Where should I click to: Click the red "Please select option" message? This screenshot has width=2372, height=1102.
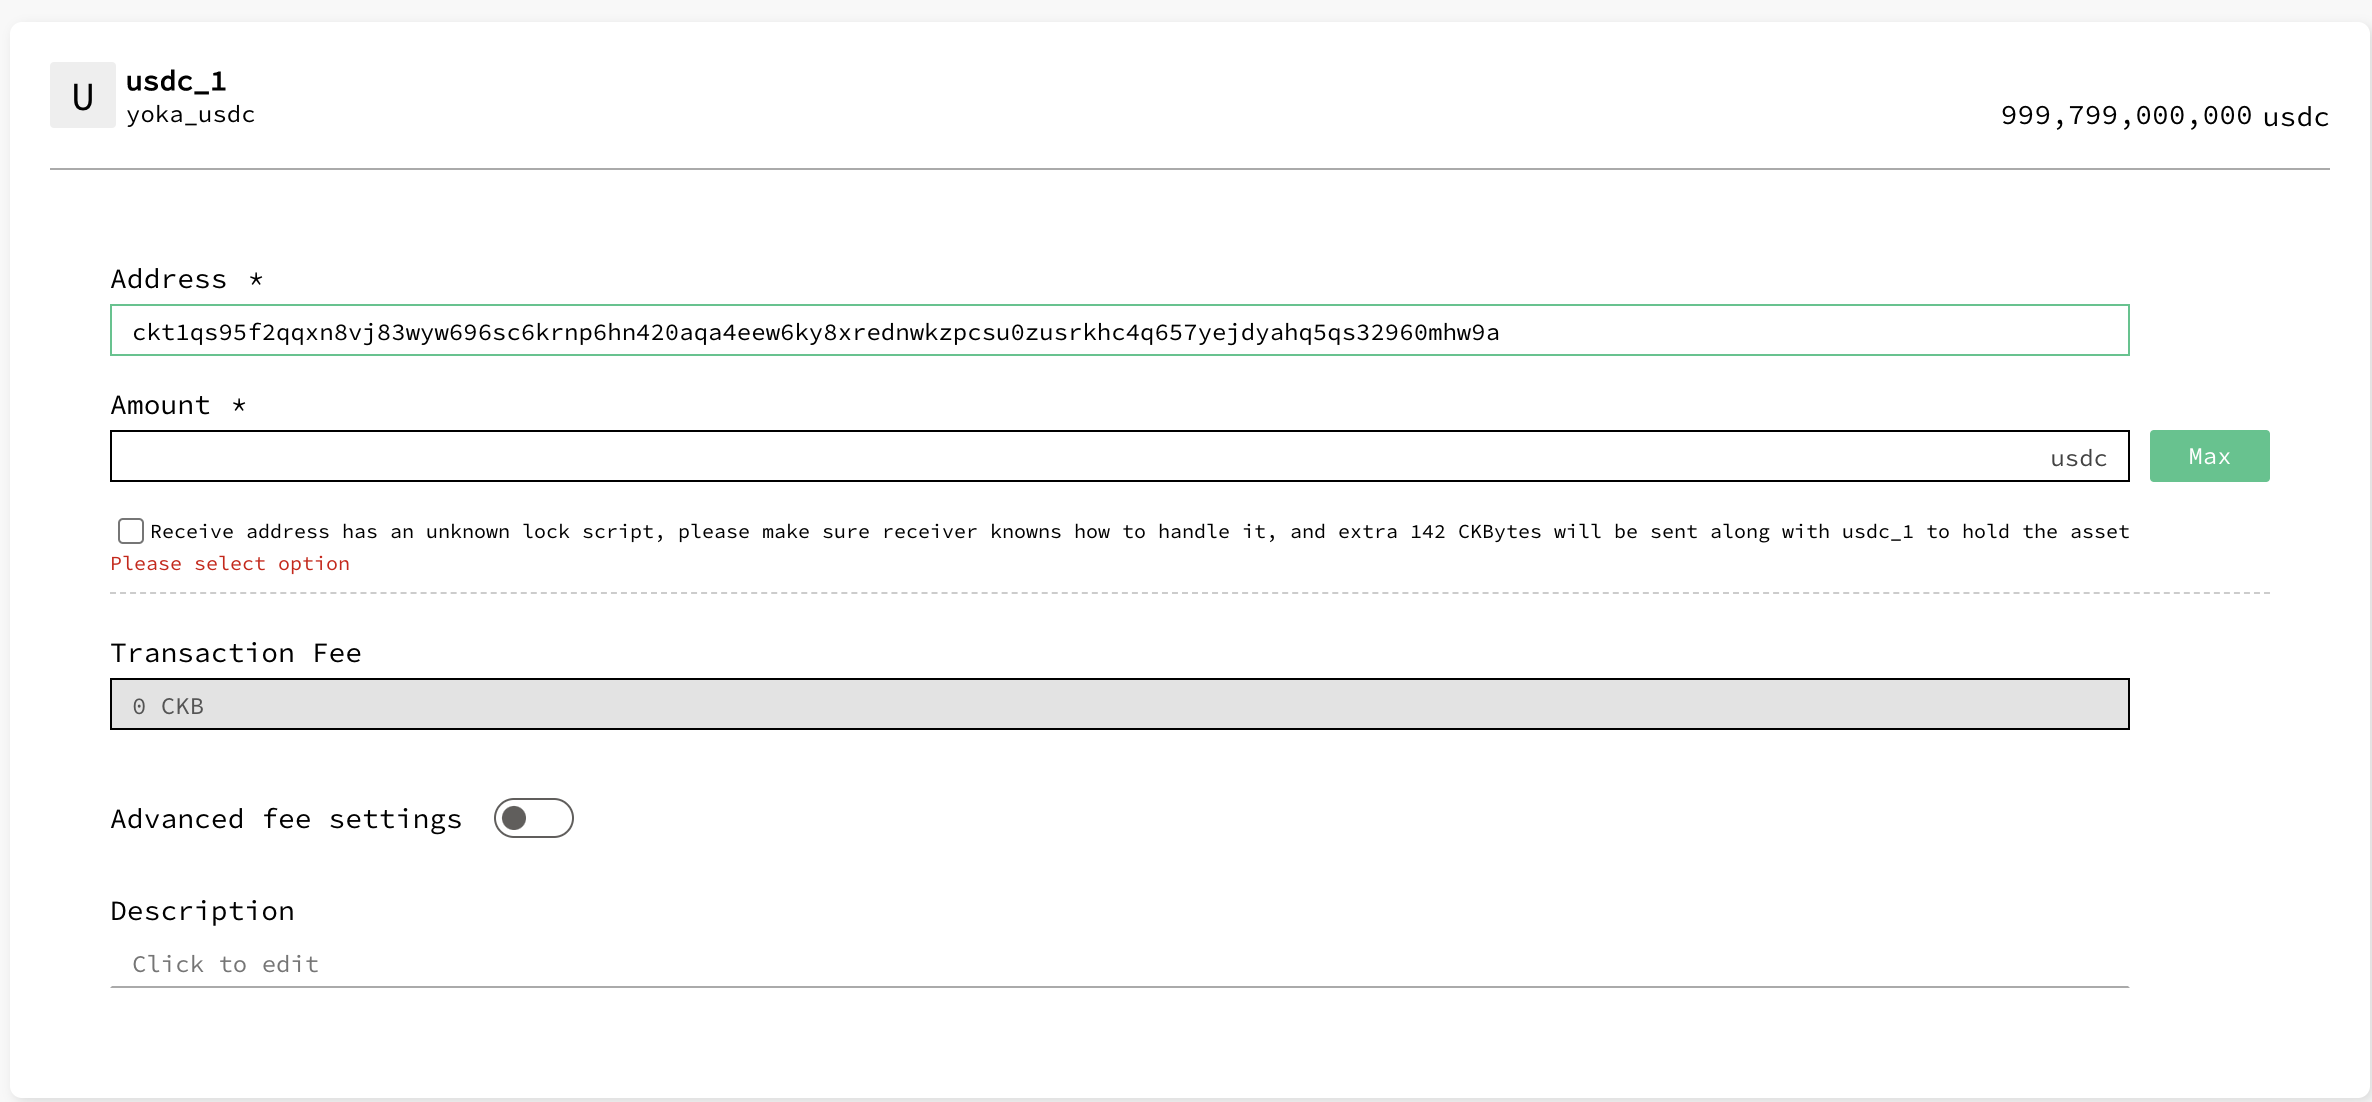230,564
